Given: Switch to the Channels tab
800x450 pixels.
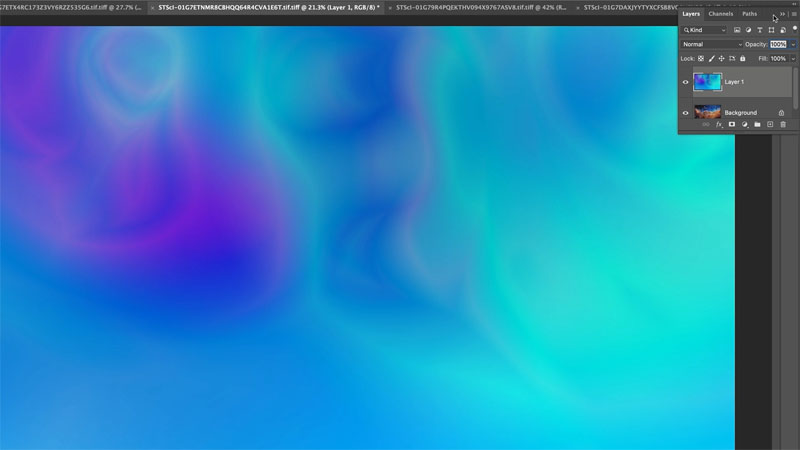Looking at the screenshot, I should pos(720,14).
